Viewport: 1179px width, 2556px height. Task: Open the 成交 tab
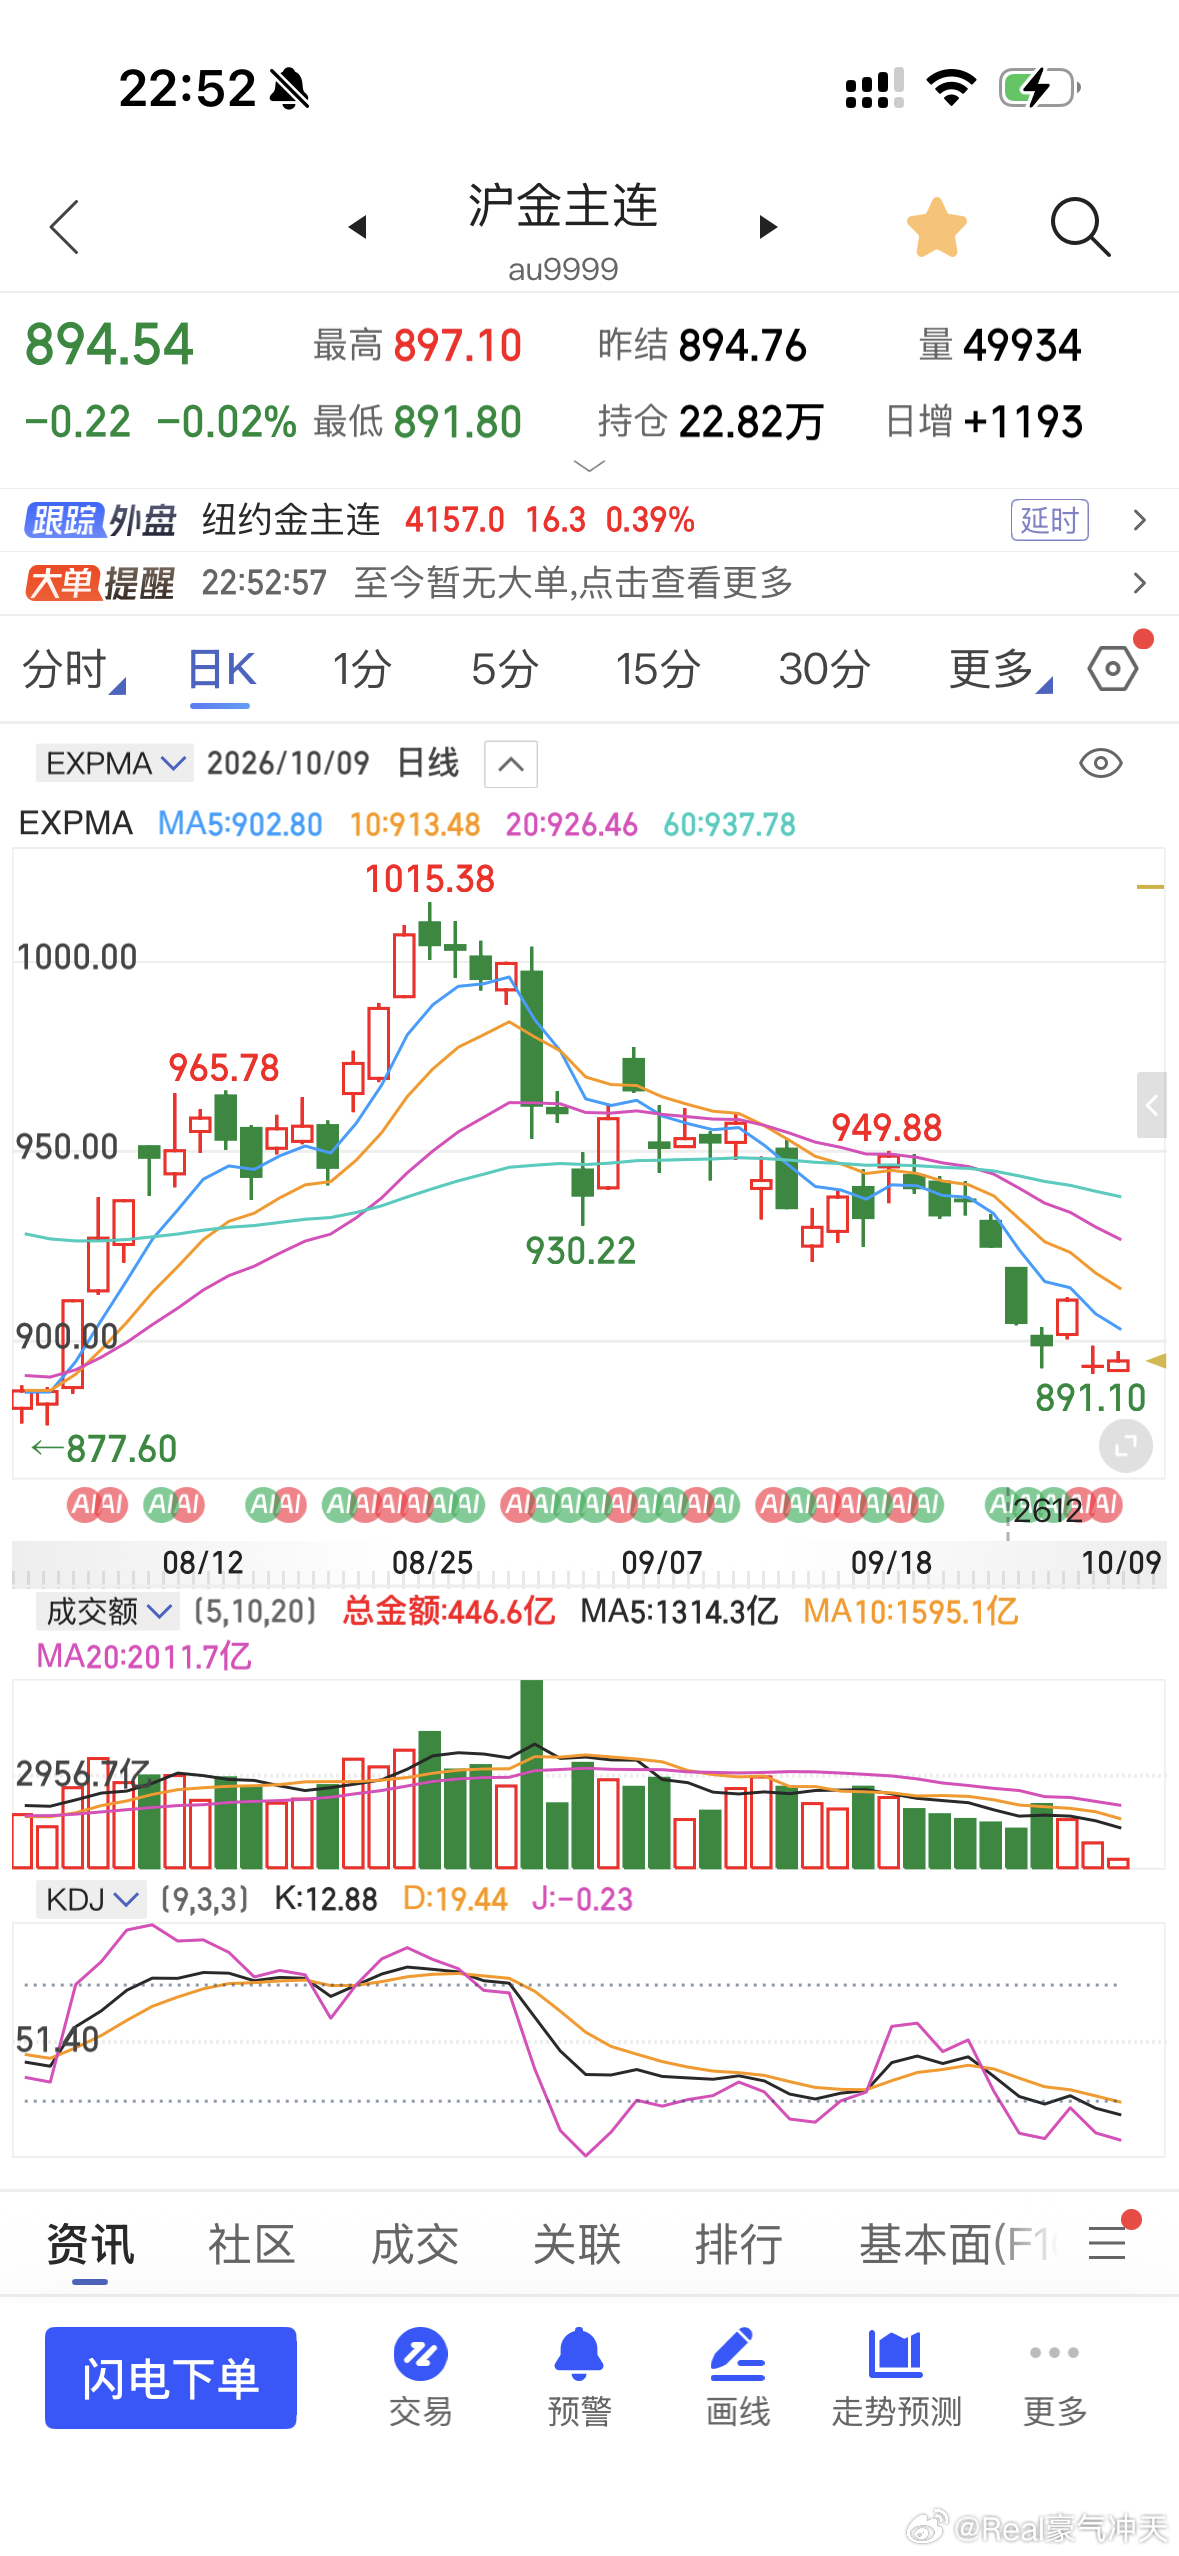pos(414,2245)
